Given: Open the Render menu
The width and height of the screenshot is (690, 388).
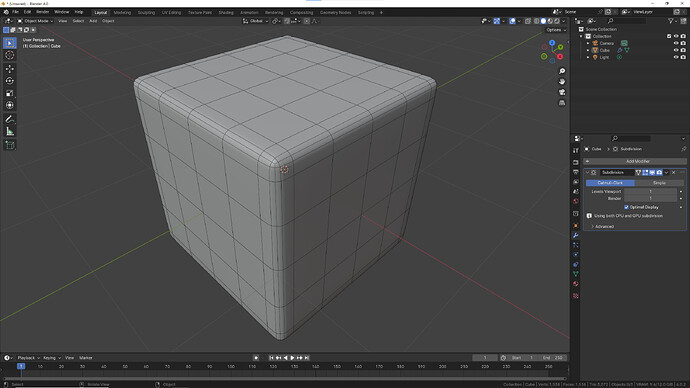Looking at the screenshot, I should point(42,12).
